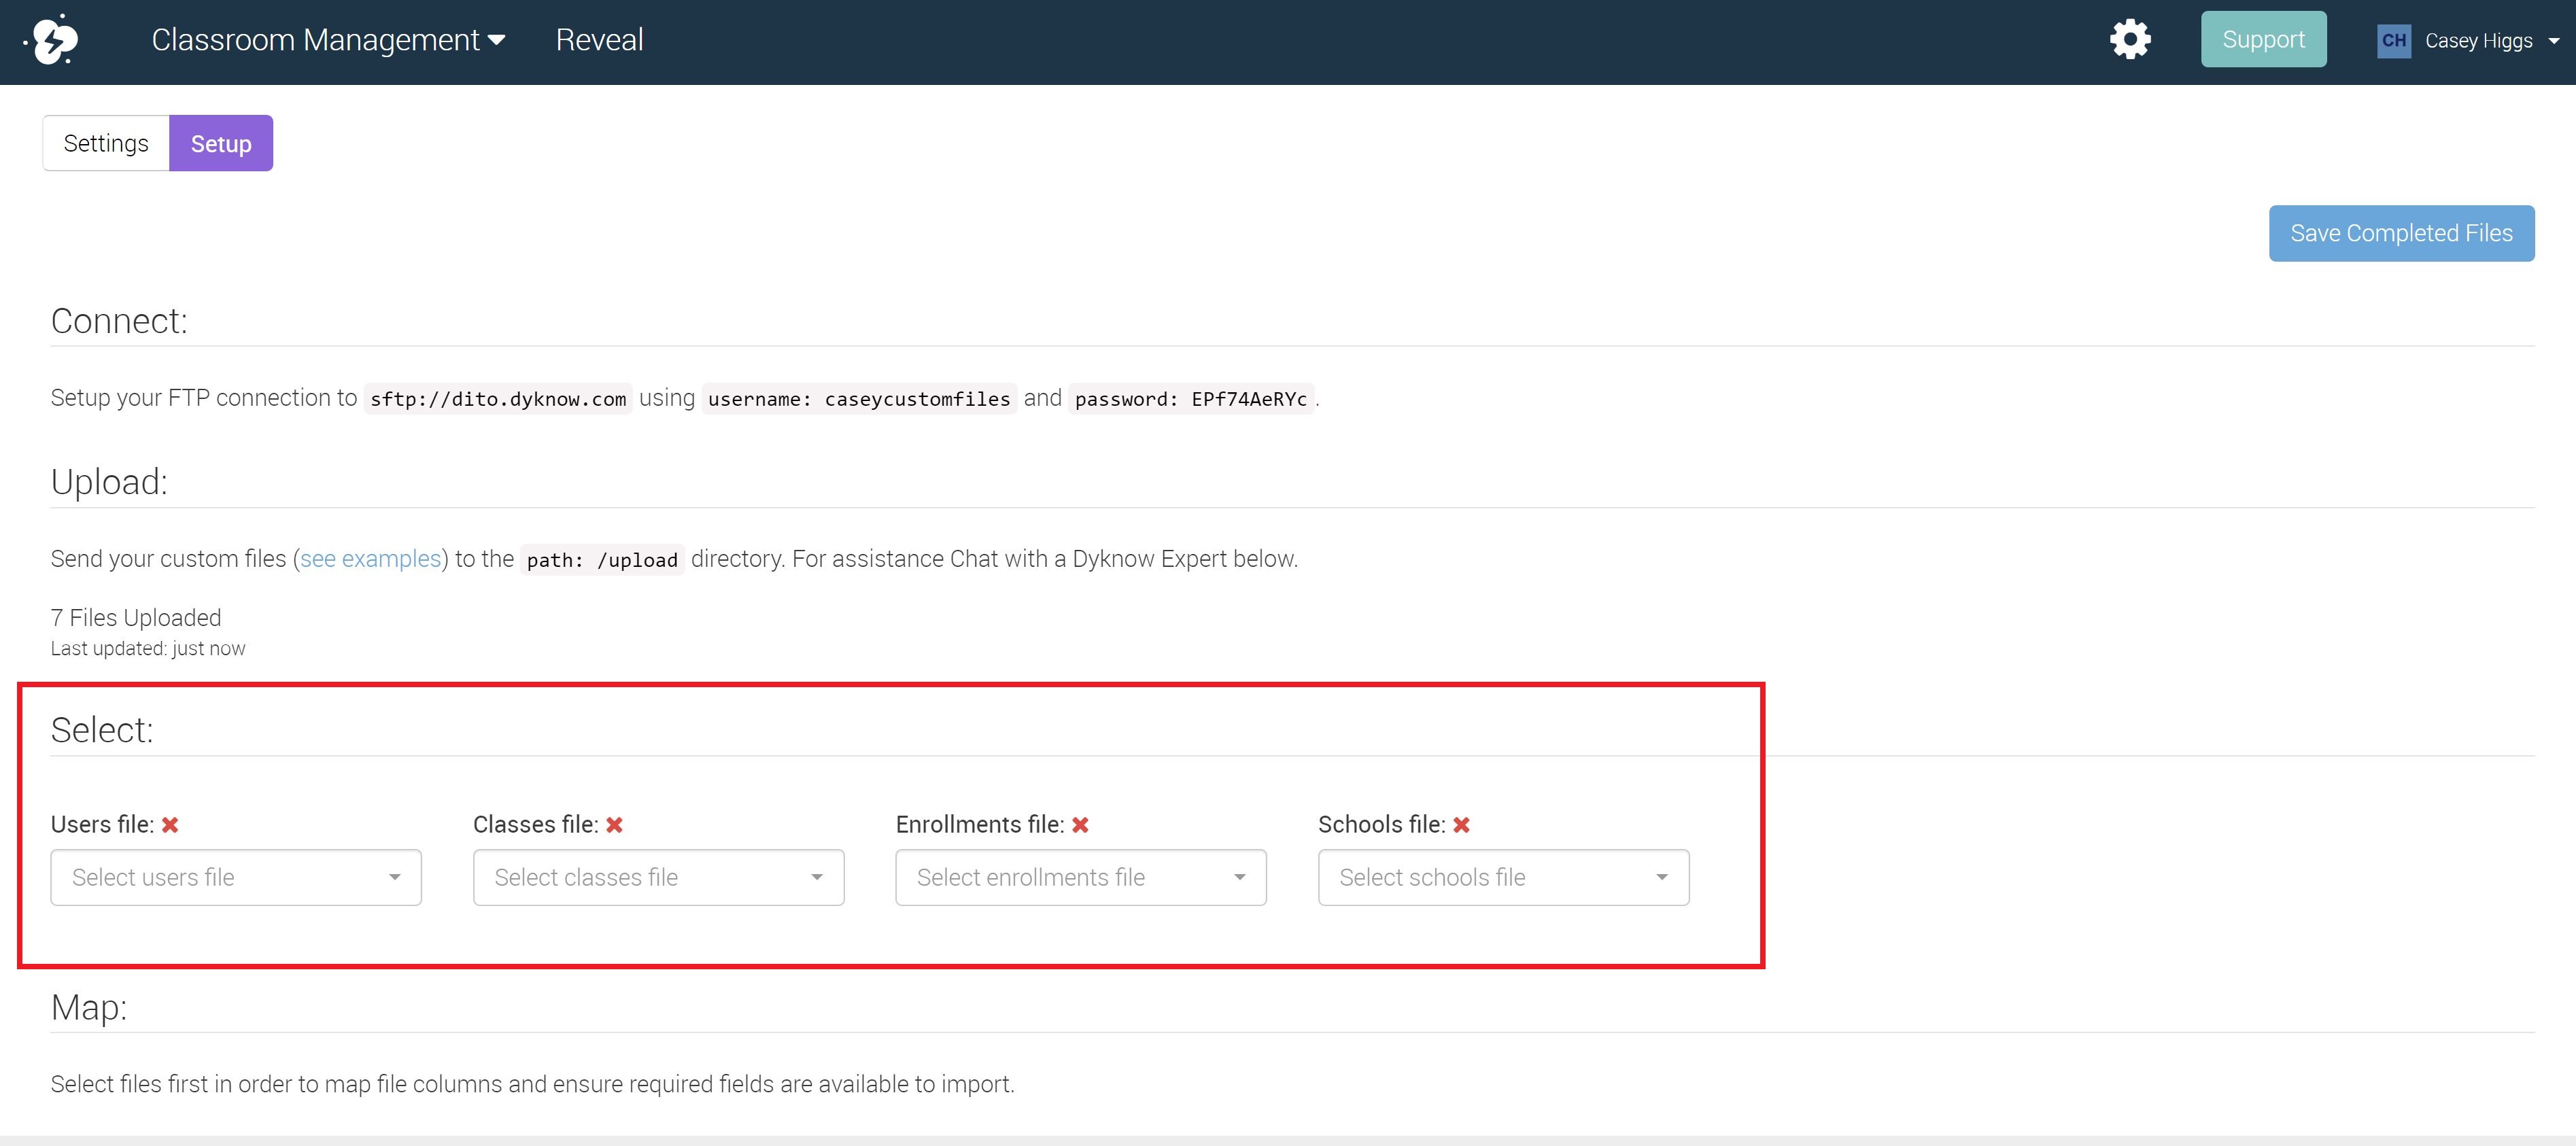Screen dimensions: 2576x1146
Task: Open the Select schools file dropdown
Action: 1503,877
